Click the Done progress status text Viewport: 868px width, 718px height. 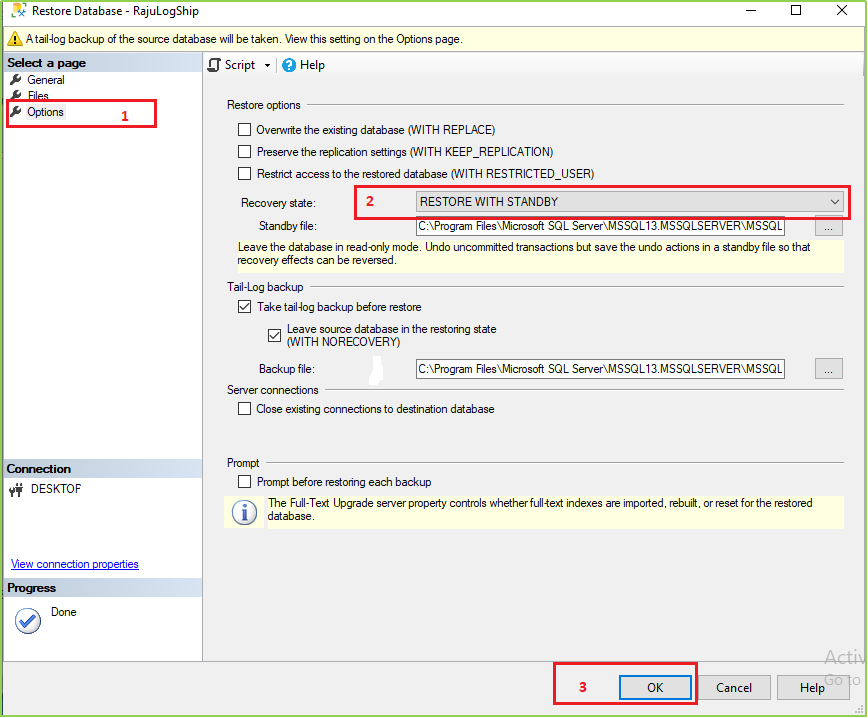(x=64, y=612)
